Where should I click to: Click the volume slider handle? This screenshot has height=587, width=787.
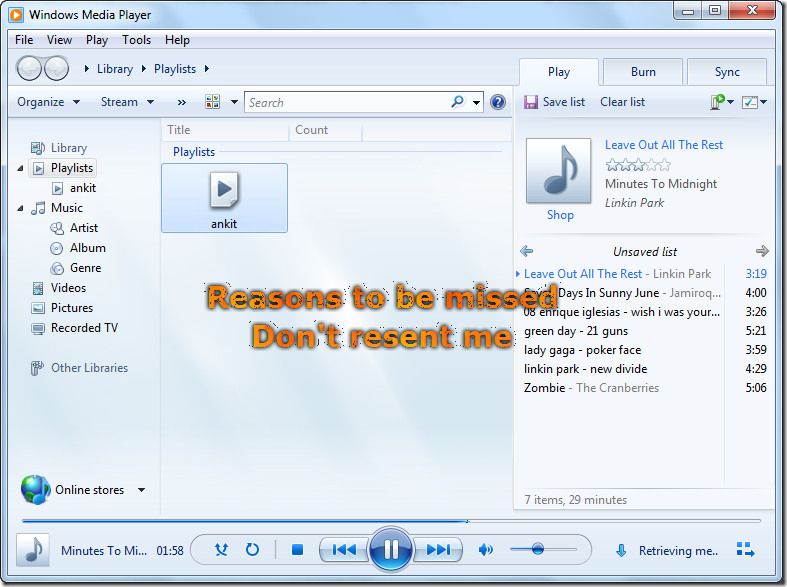(x=538, y=549)
